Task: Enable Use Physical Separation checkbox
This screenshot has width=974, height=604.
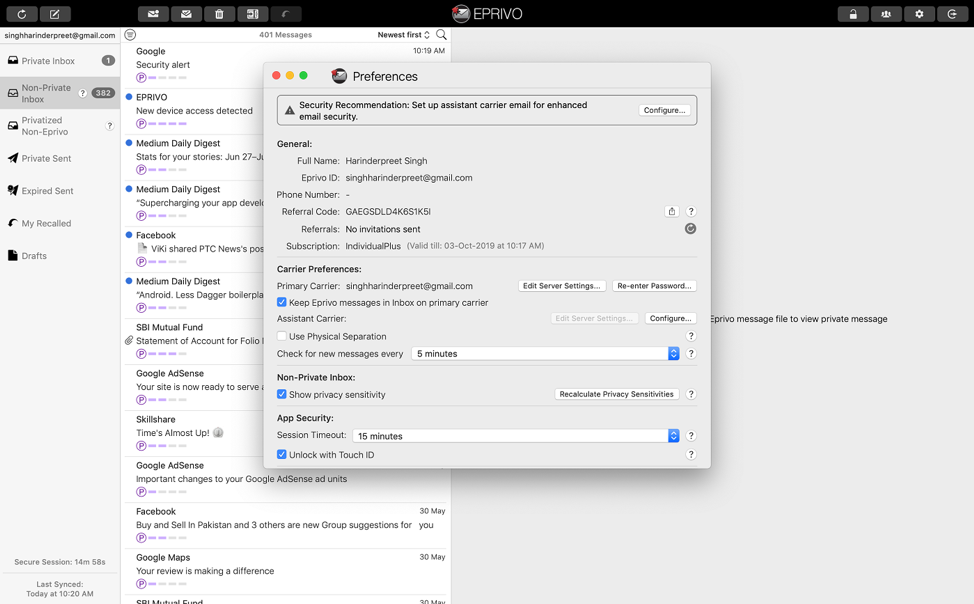Action: (282, 336)
